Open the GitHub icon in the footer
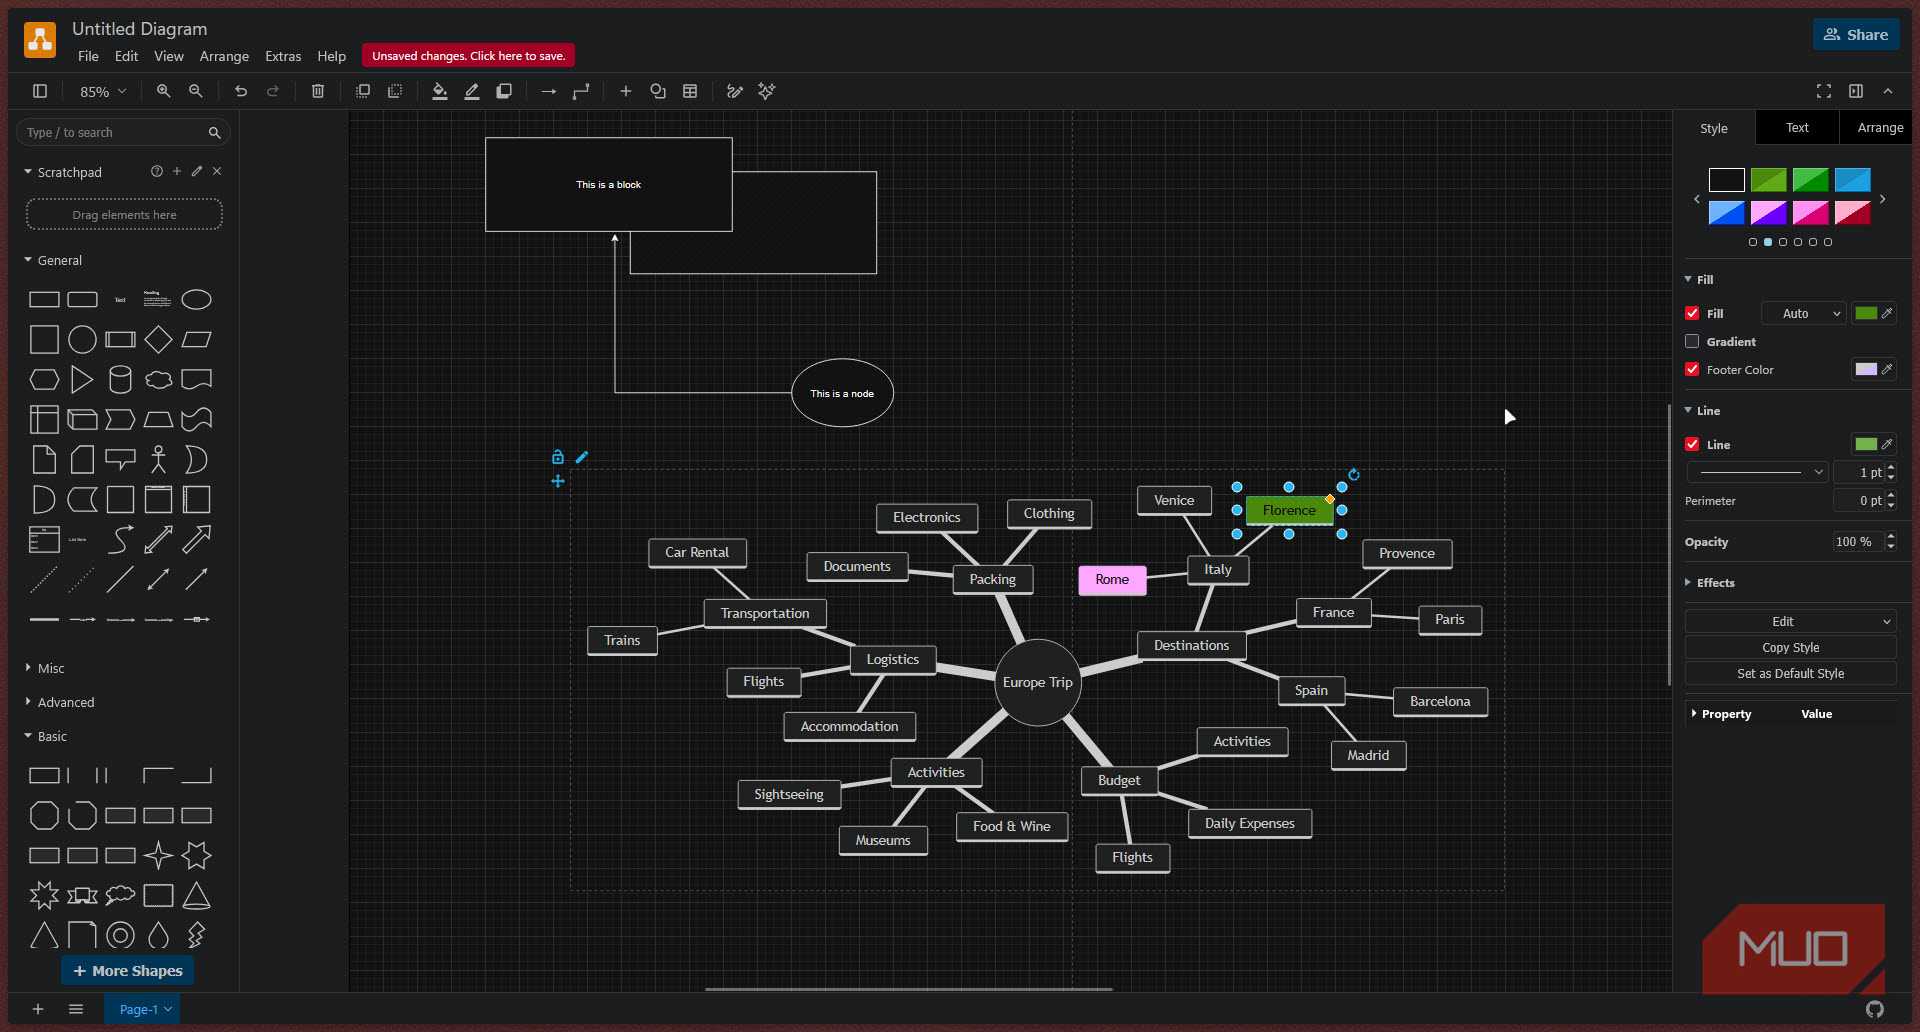 point(1875,1009)
